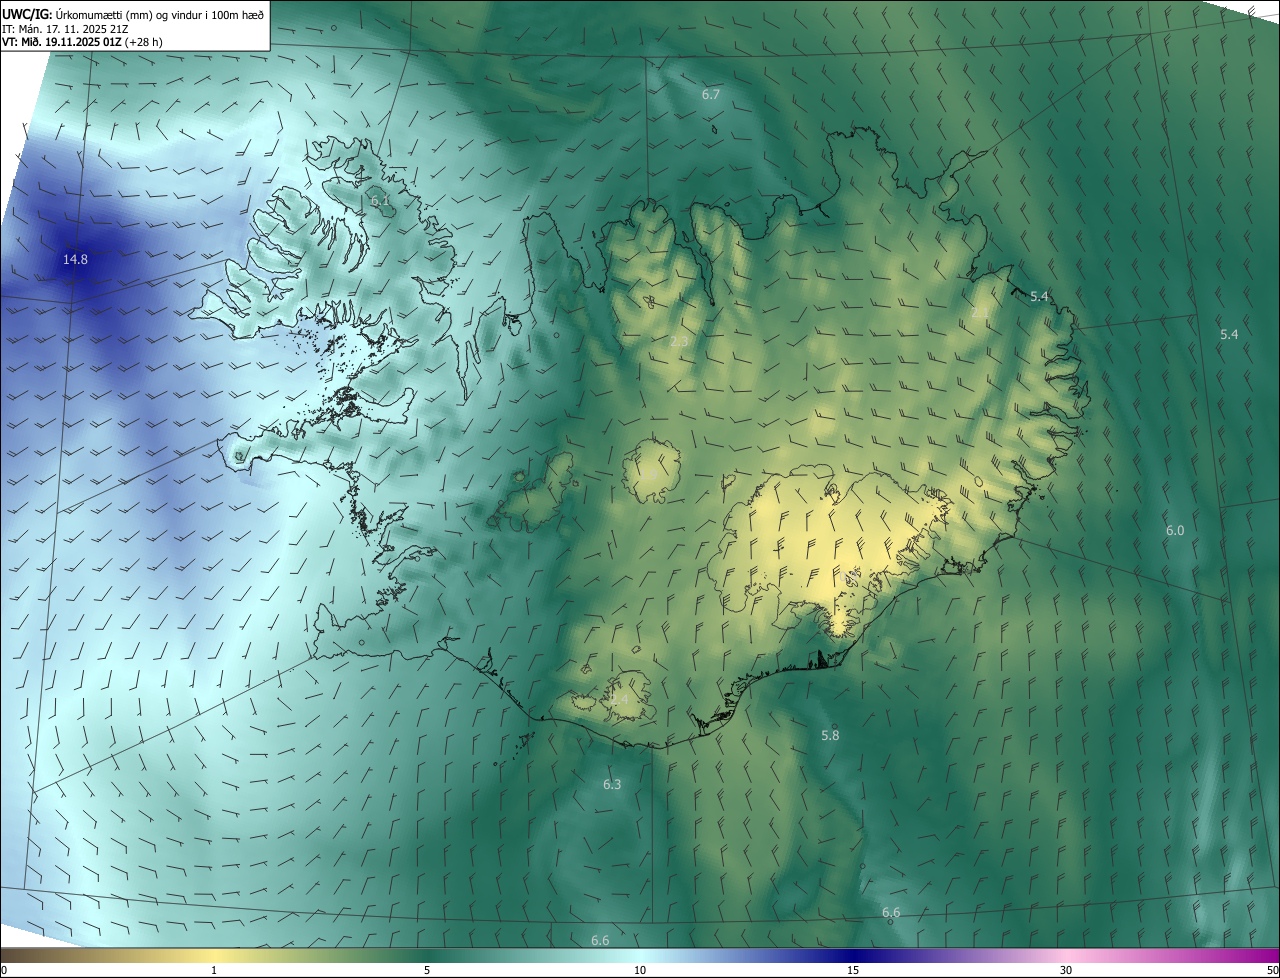
Task: Click the 6.1 value label on map
Action: coord(380,201)
